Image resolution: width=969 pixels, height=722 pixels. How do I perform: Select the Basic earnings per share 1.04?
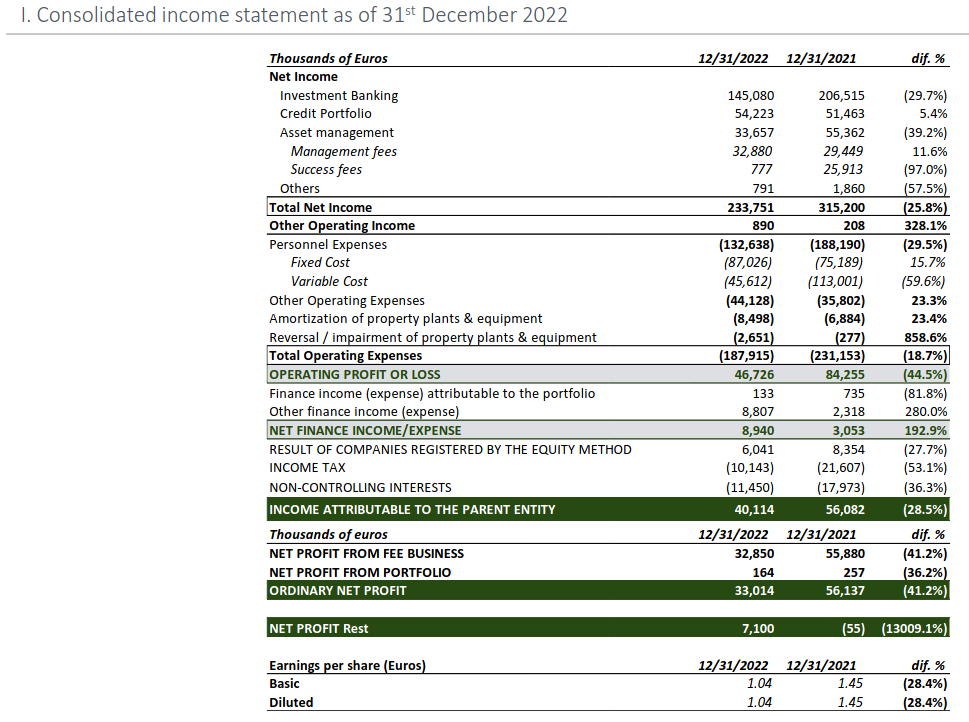tap(759, 684)
